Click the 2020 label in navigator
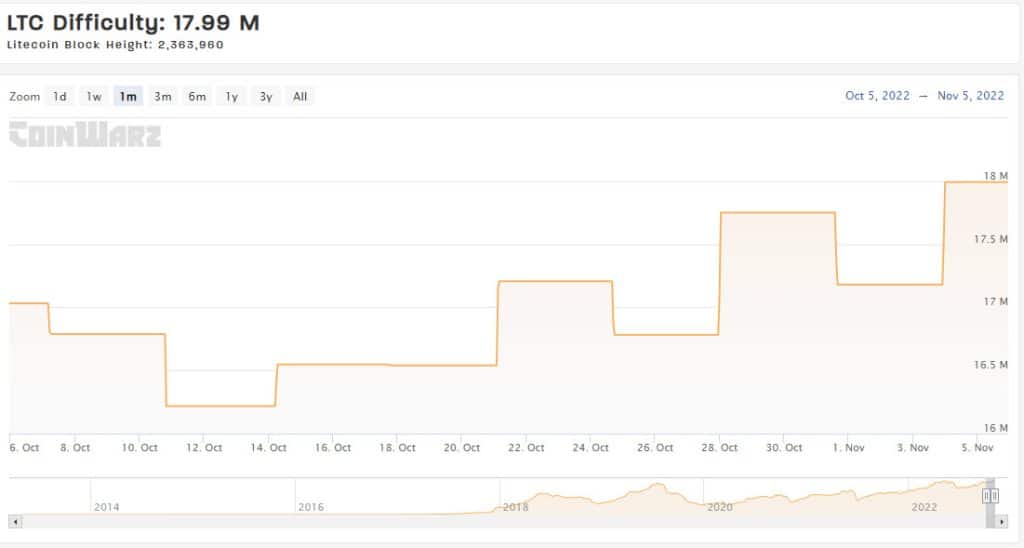This screenshot has height=548, width=1024. (x=720, y=507)
